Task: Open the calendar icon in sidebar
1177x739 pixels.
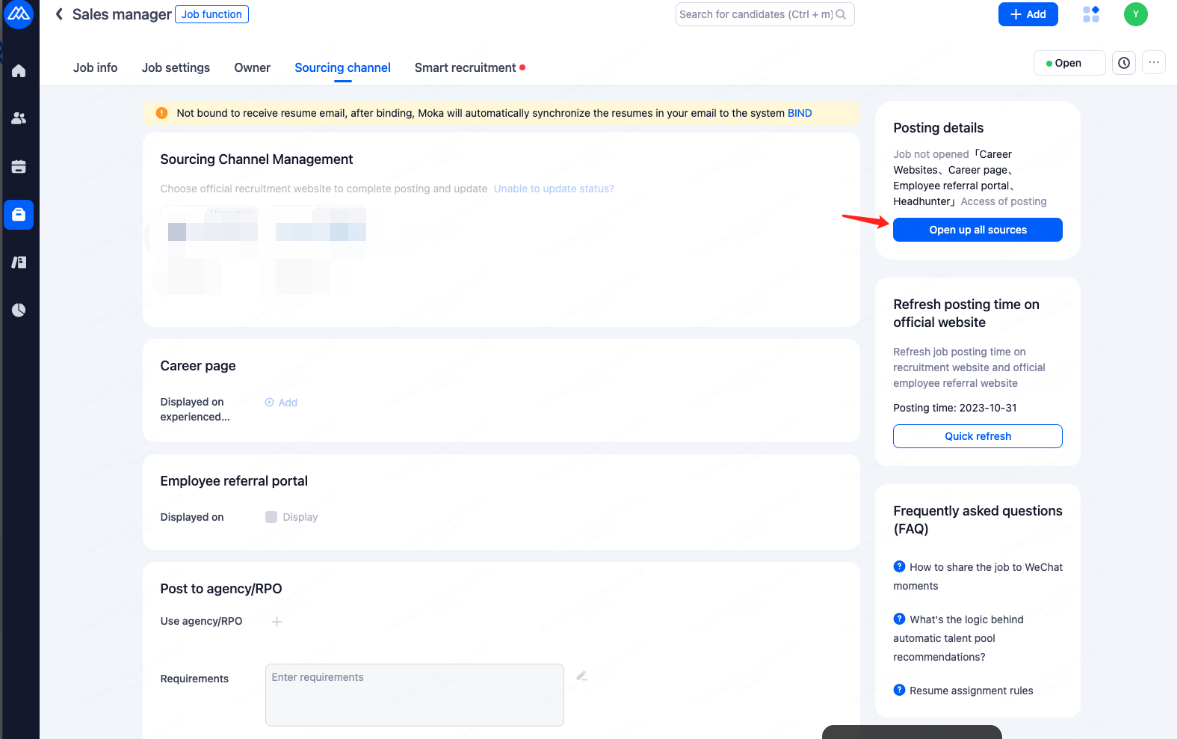Action: pos(19,166)
